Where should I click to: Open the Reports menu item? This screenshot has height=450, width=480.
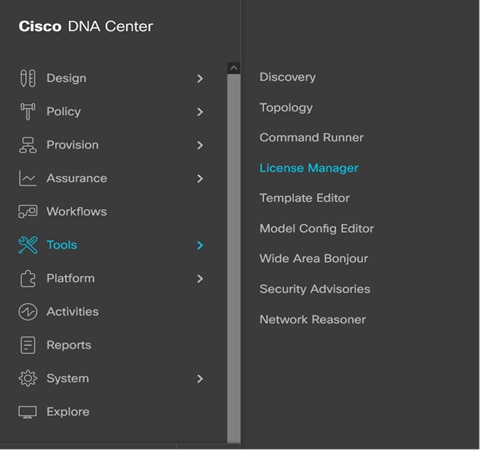pos(69,345)
